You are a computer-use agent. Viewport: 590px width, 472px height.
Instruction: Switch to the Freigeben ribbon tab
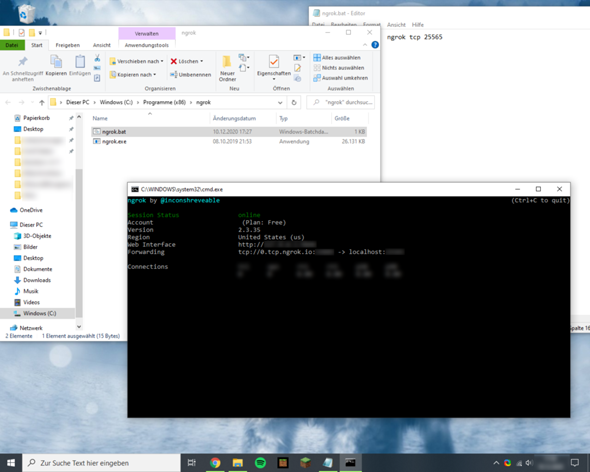point(68,45)
